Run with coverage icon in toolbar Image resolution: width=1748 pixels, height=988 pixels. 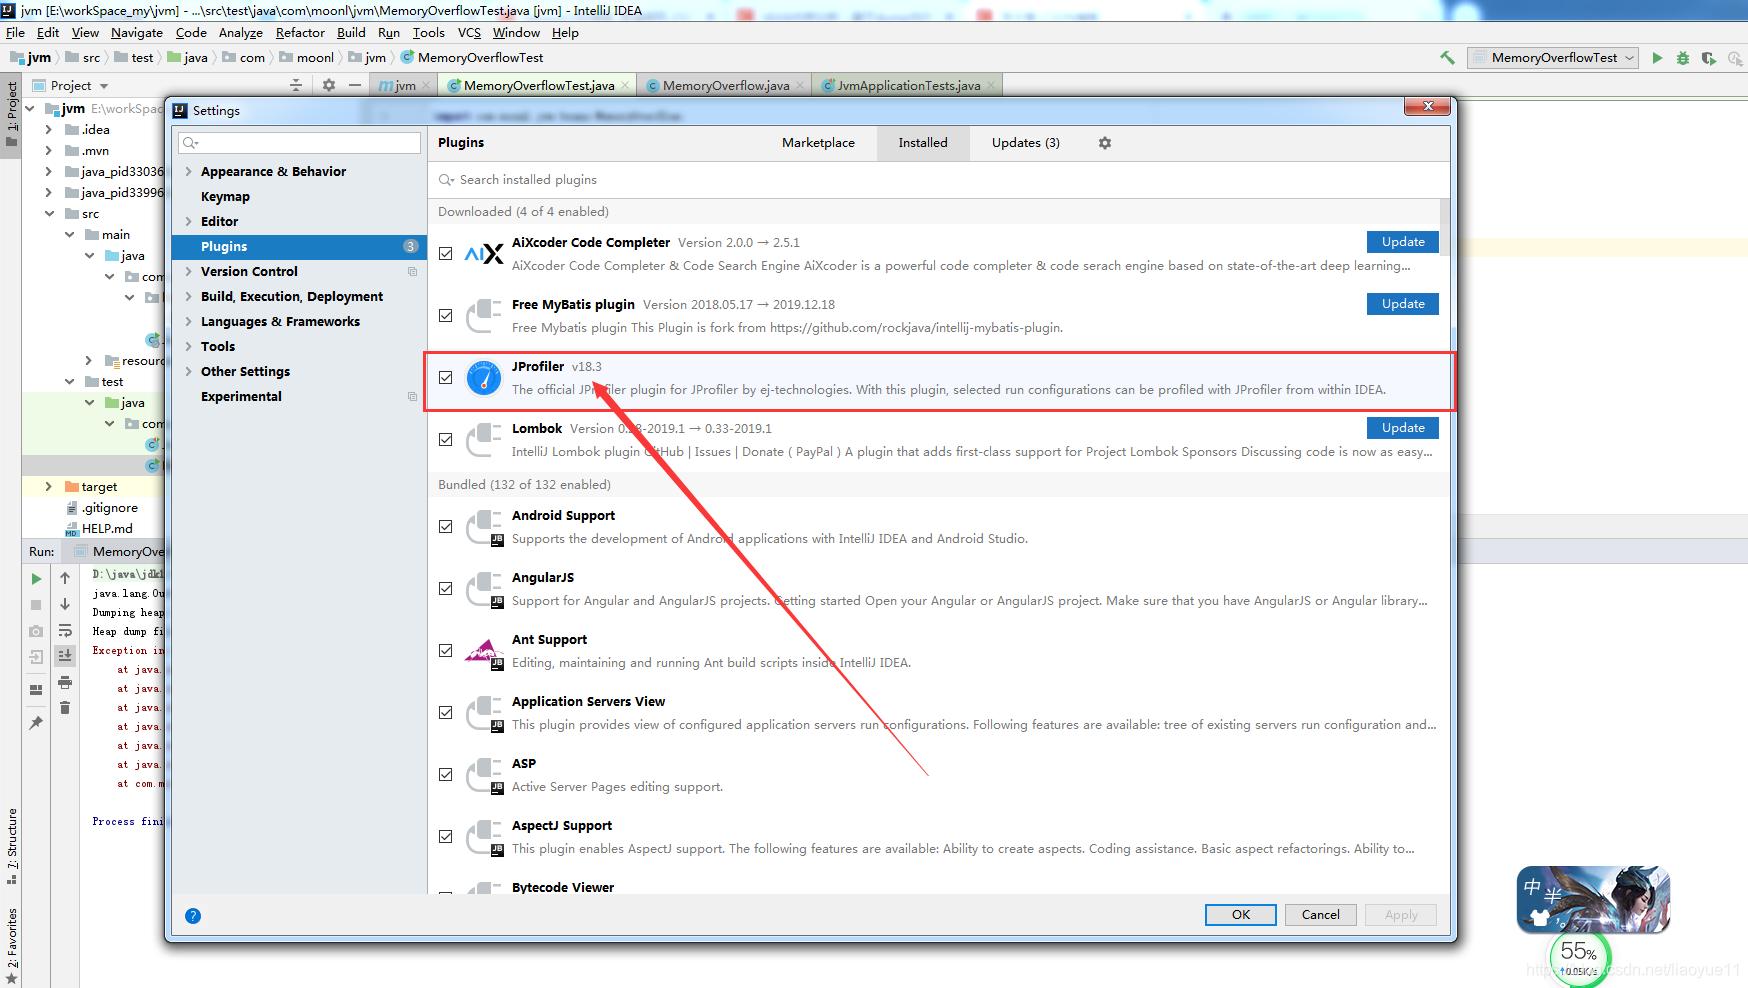[1709, 58]
